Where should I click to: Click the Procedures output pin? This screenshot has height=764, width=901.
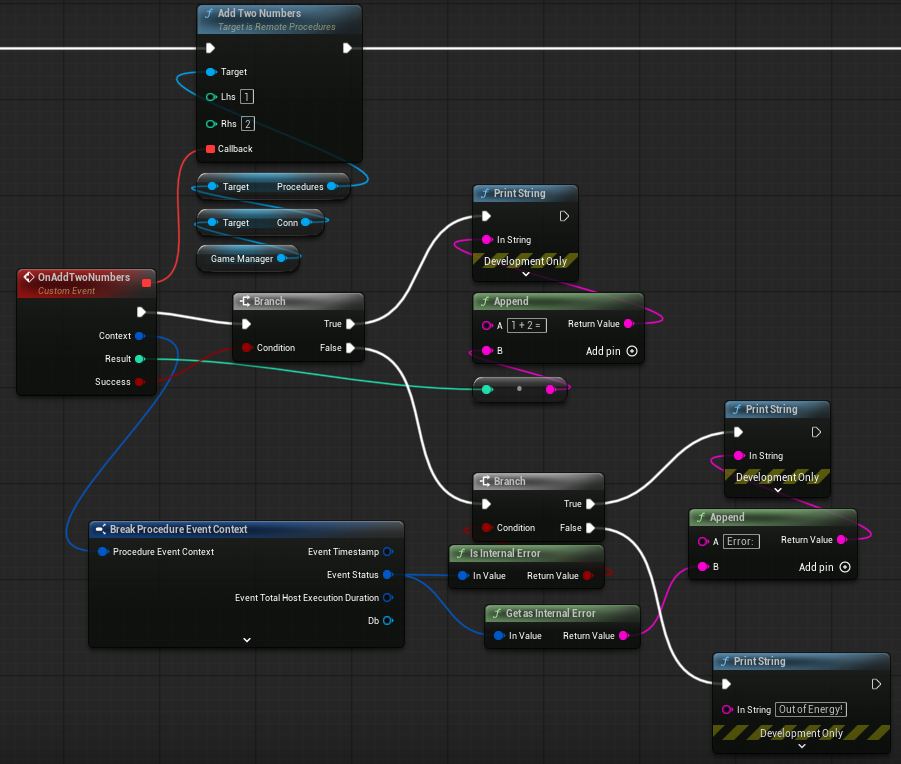point(331,187)
